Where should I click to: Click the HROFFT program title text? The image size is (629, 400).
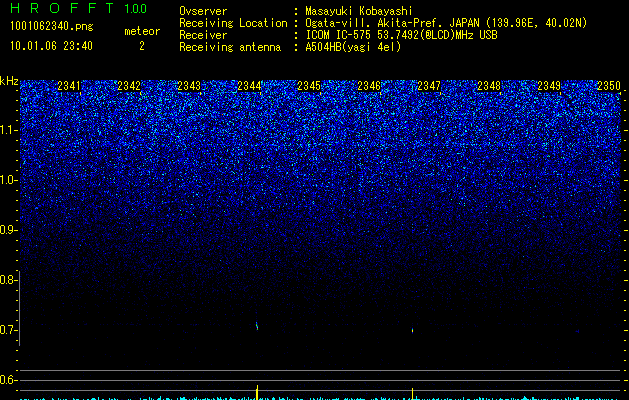pyautogui.click(x=62, y=8)
